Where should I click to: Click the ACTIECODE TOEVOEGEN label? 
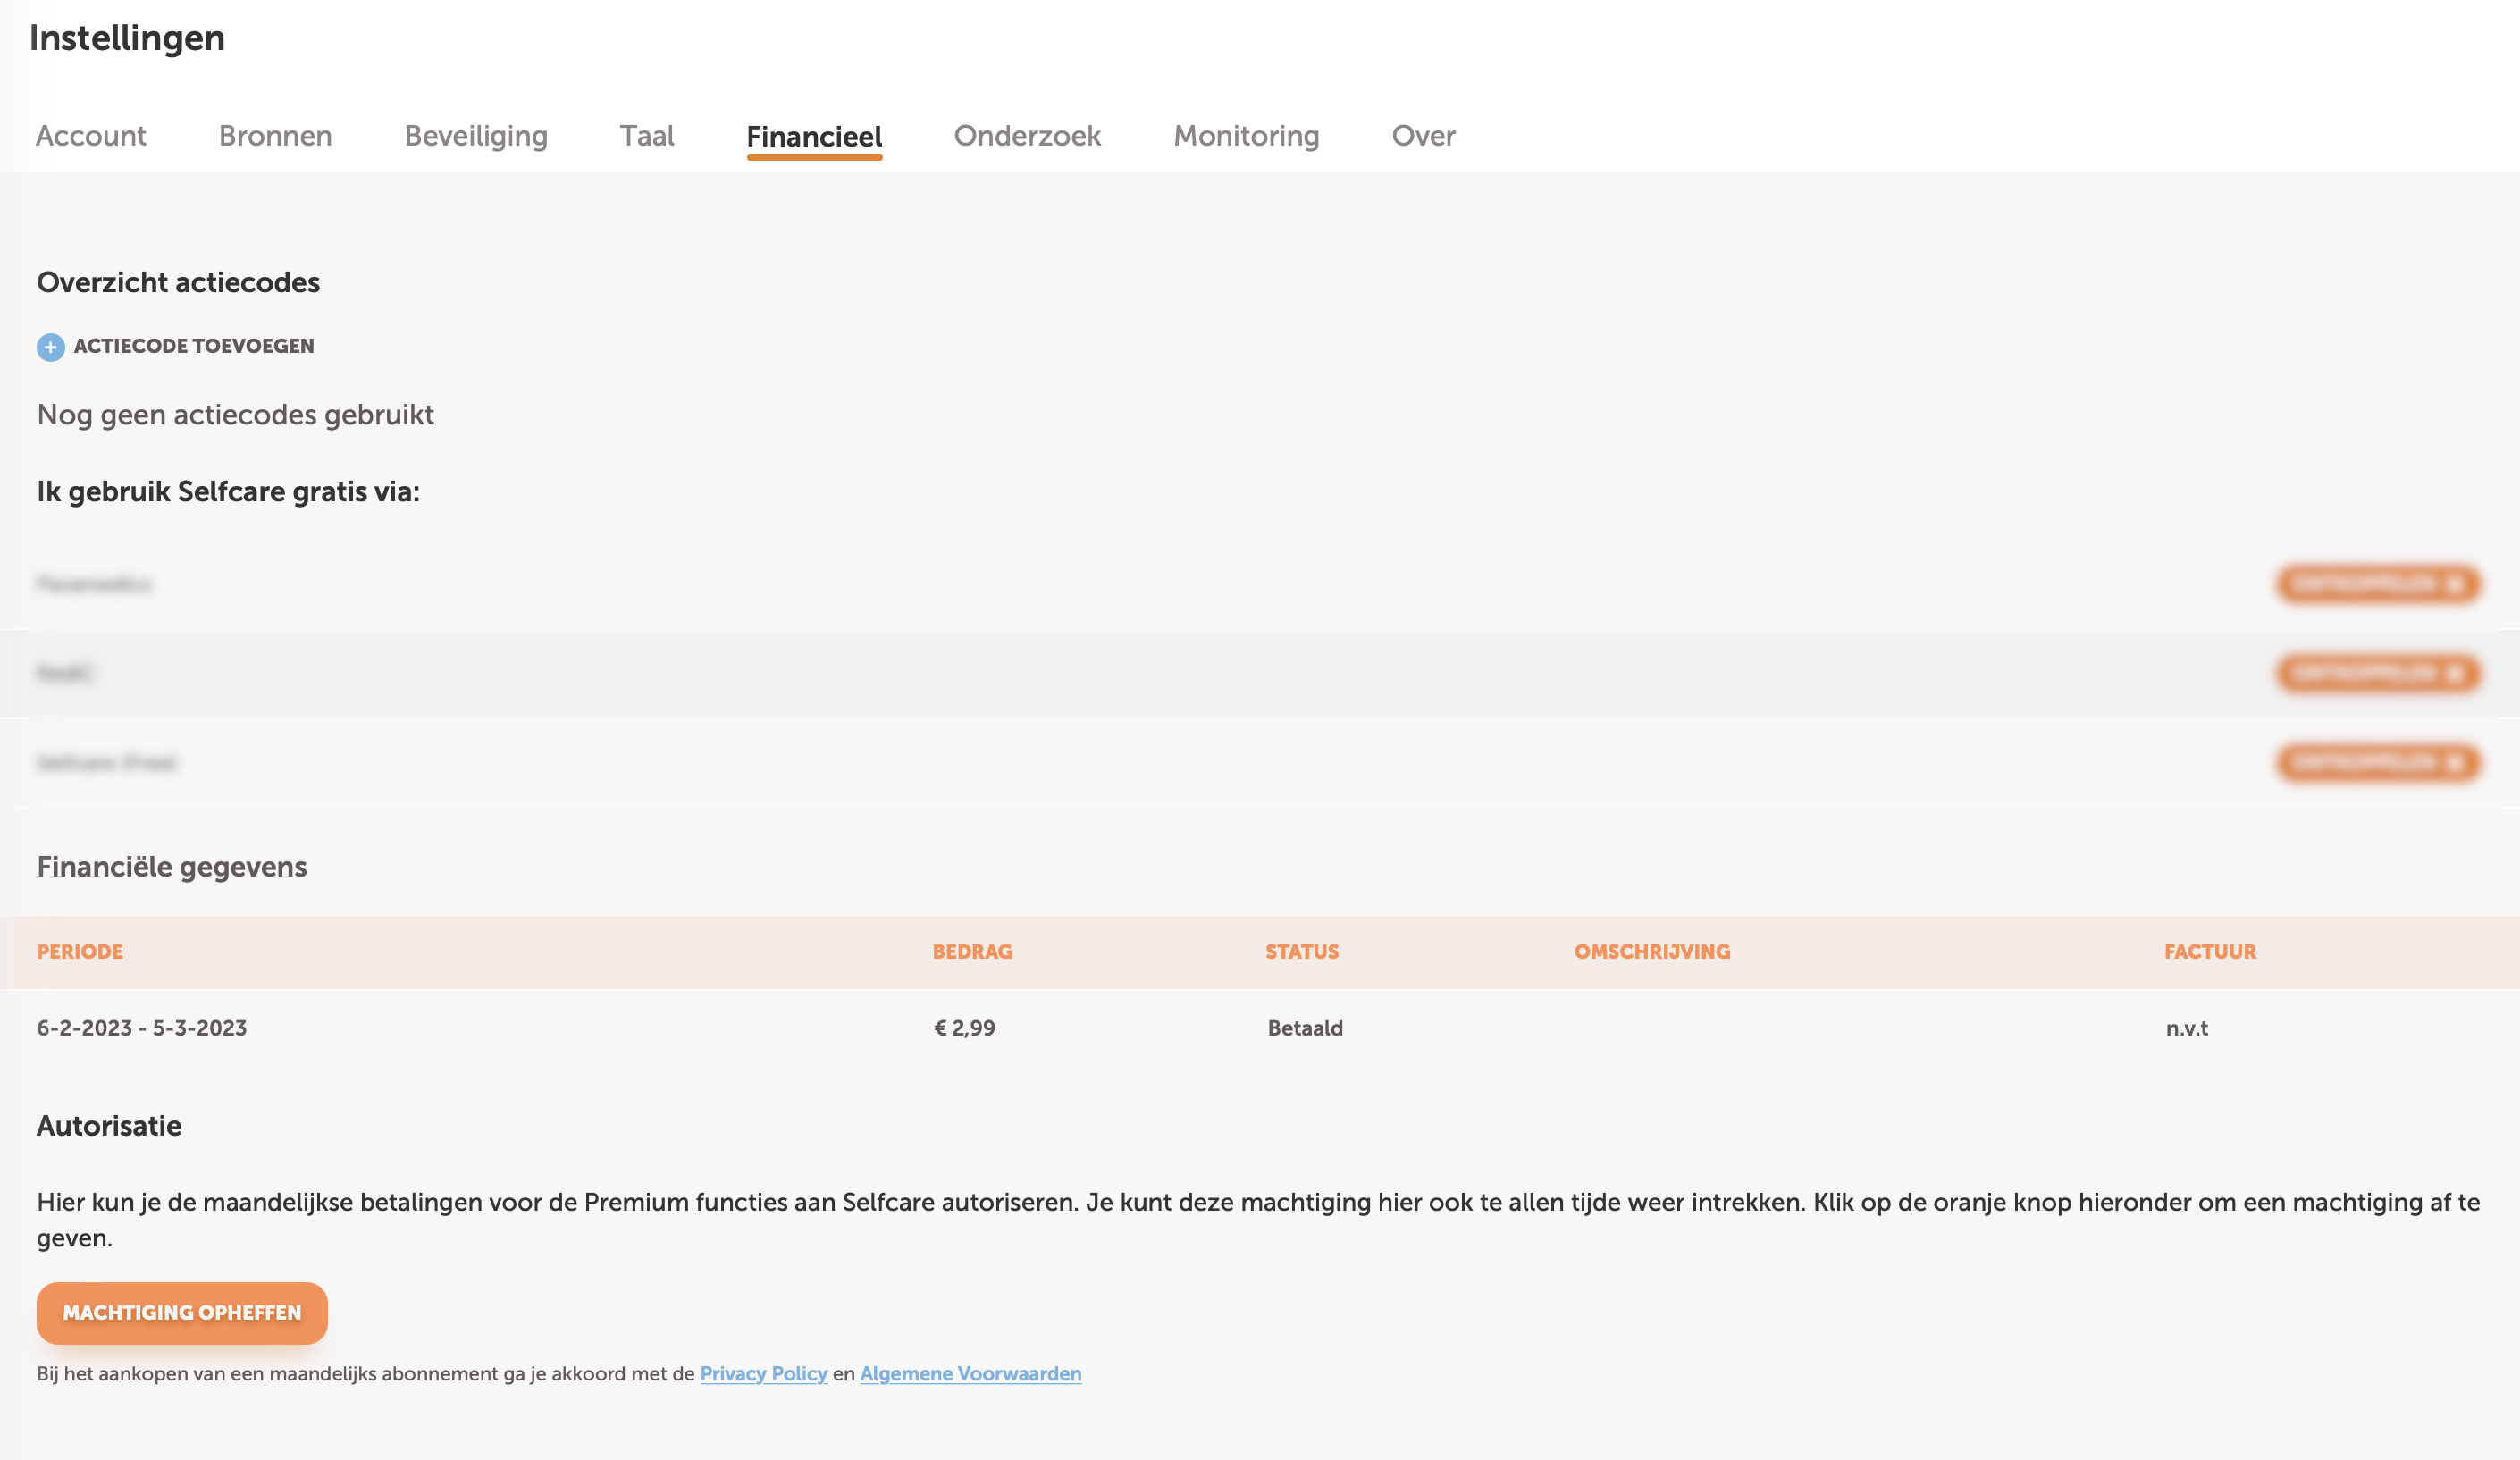tap(193, 346)
